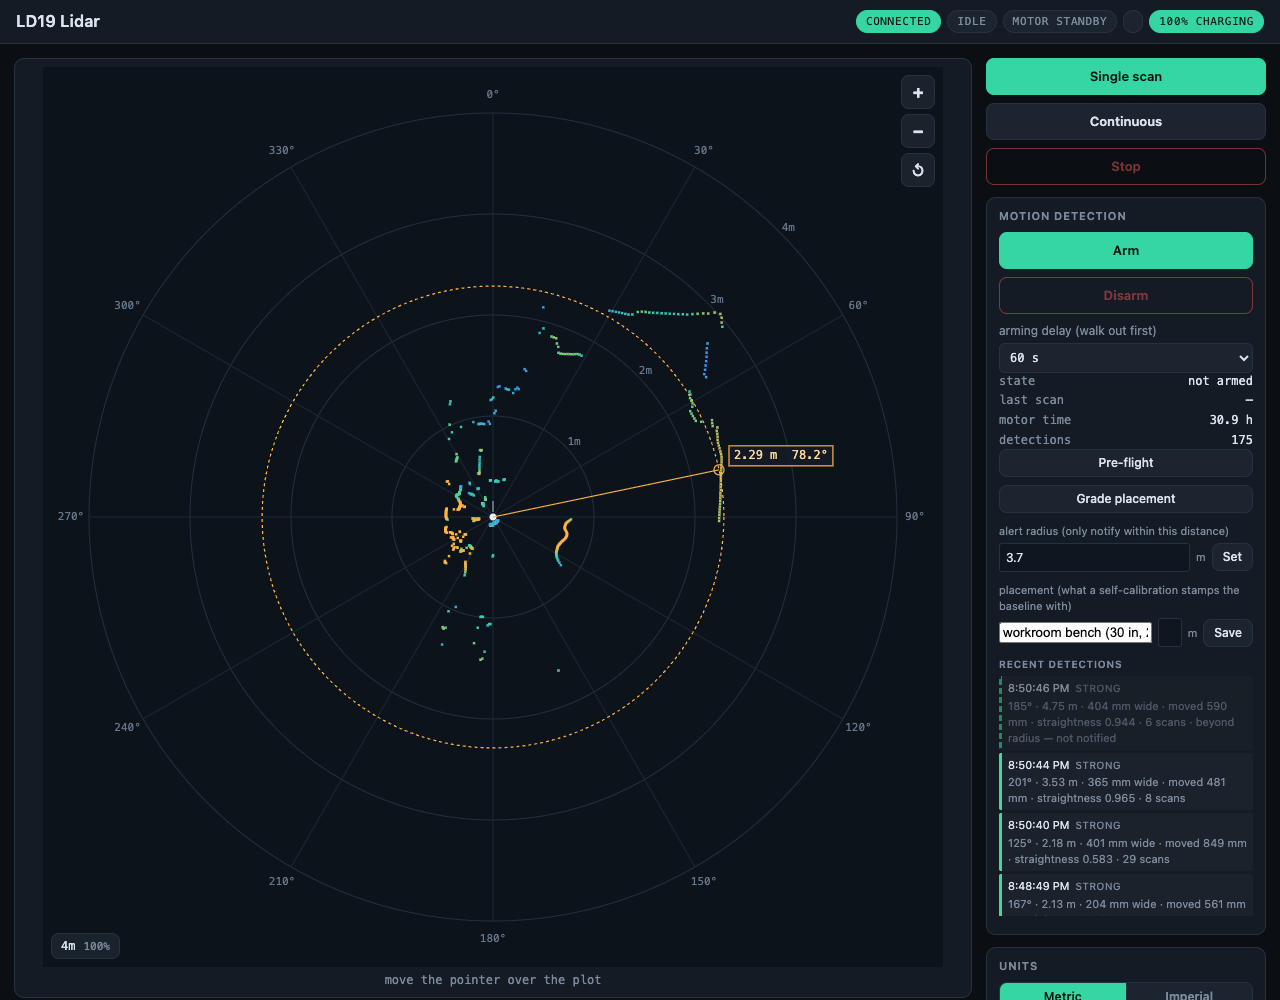Viewport: 1280px width, 1000px height.
Task: Select the 8:50:46 PM detection entry
Action: (1126, 713)
